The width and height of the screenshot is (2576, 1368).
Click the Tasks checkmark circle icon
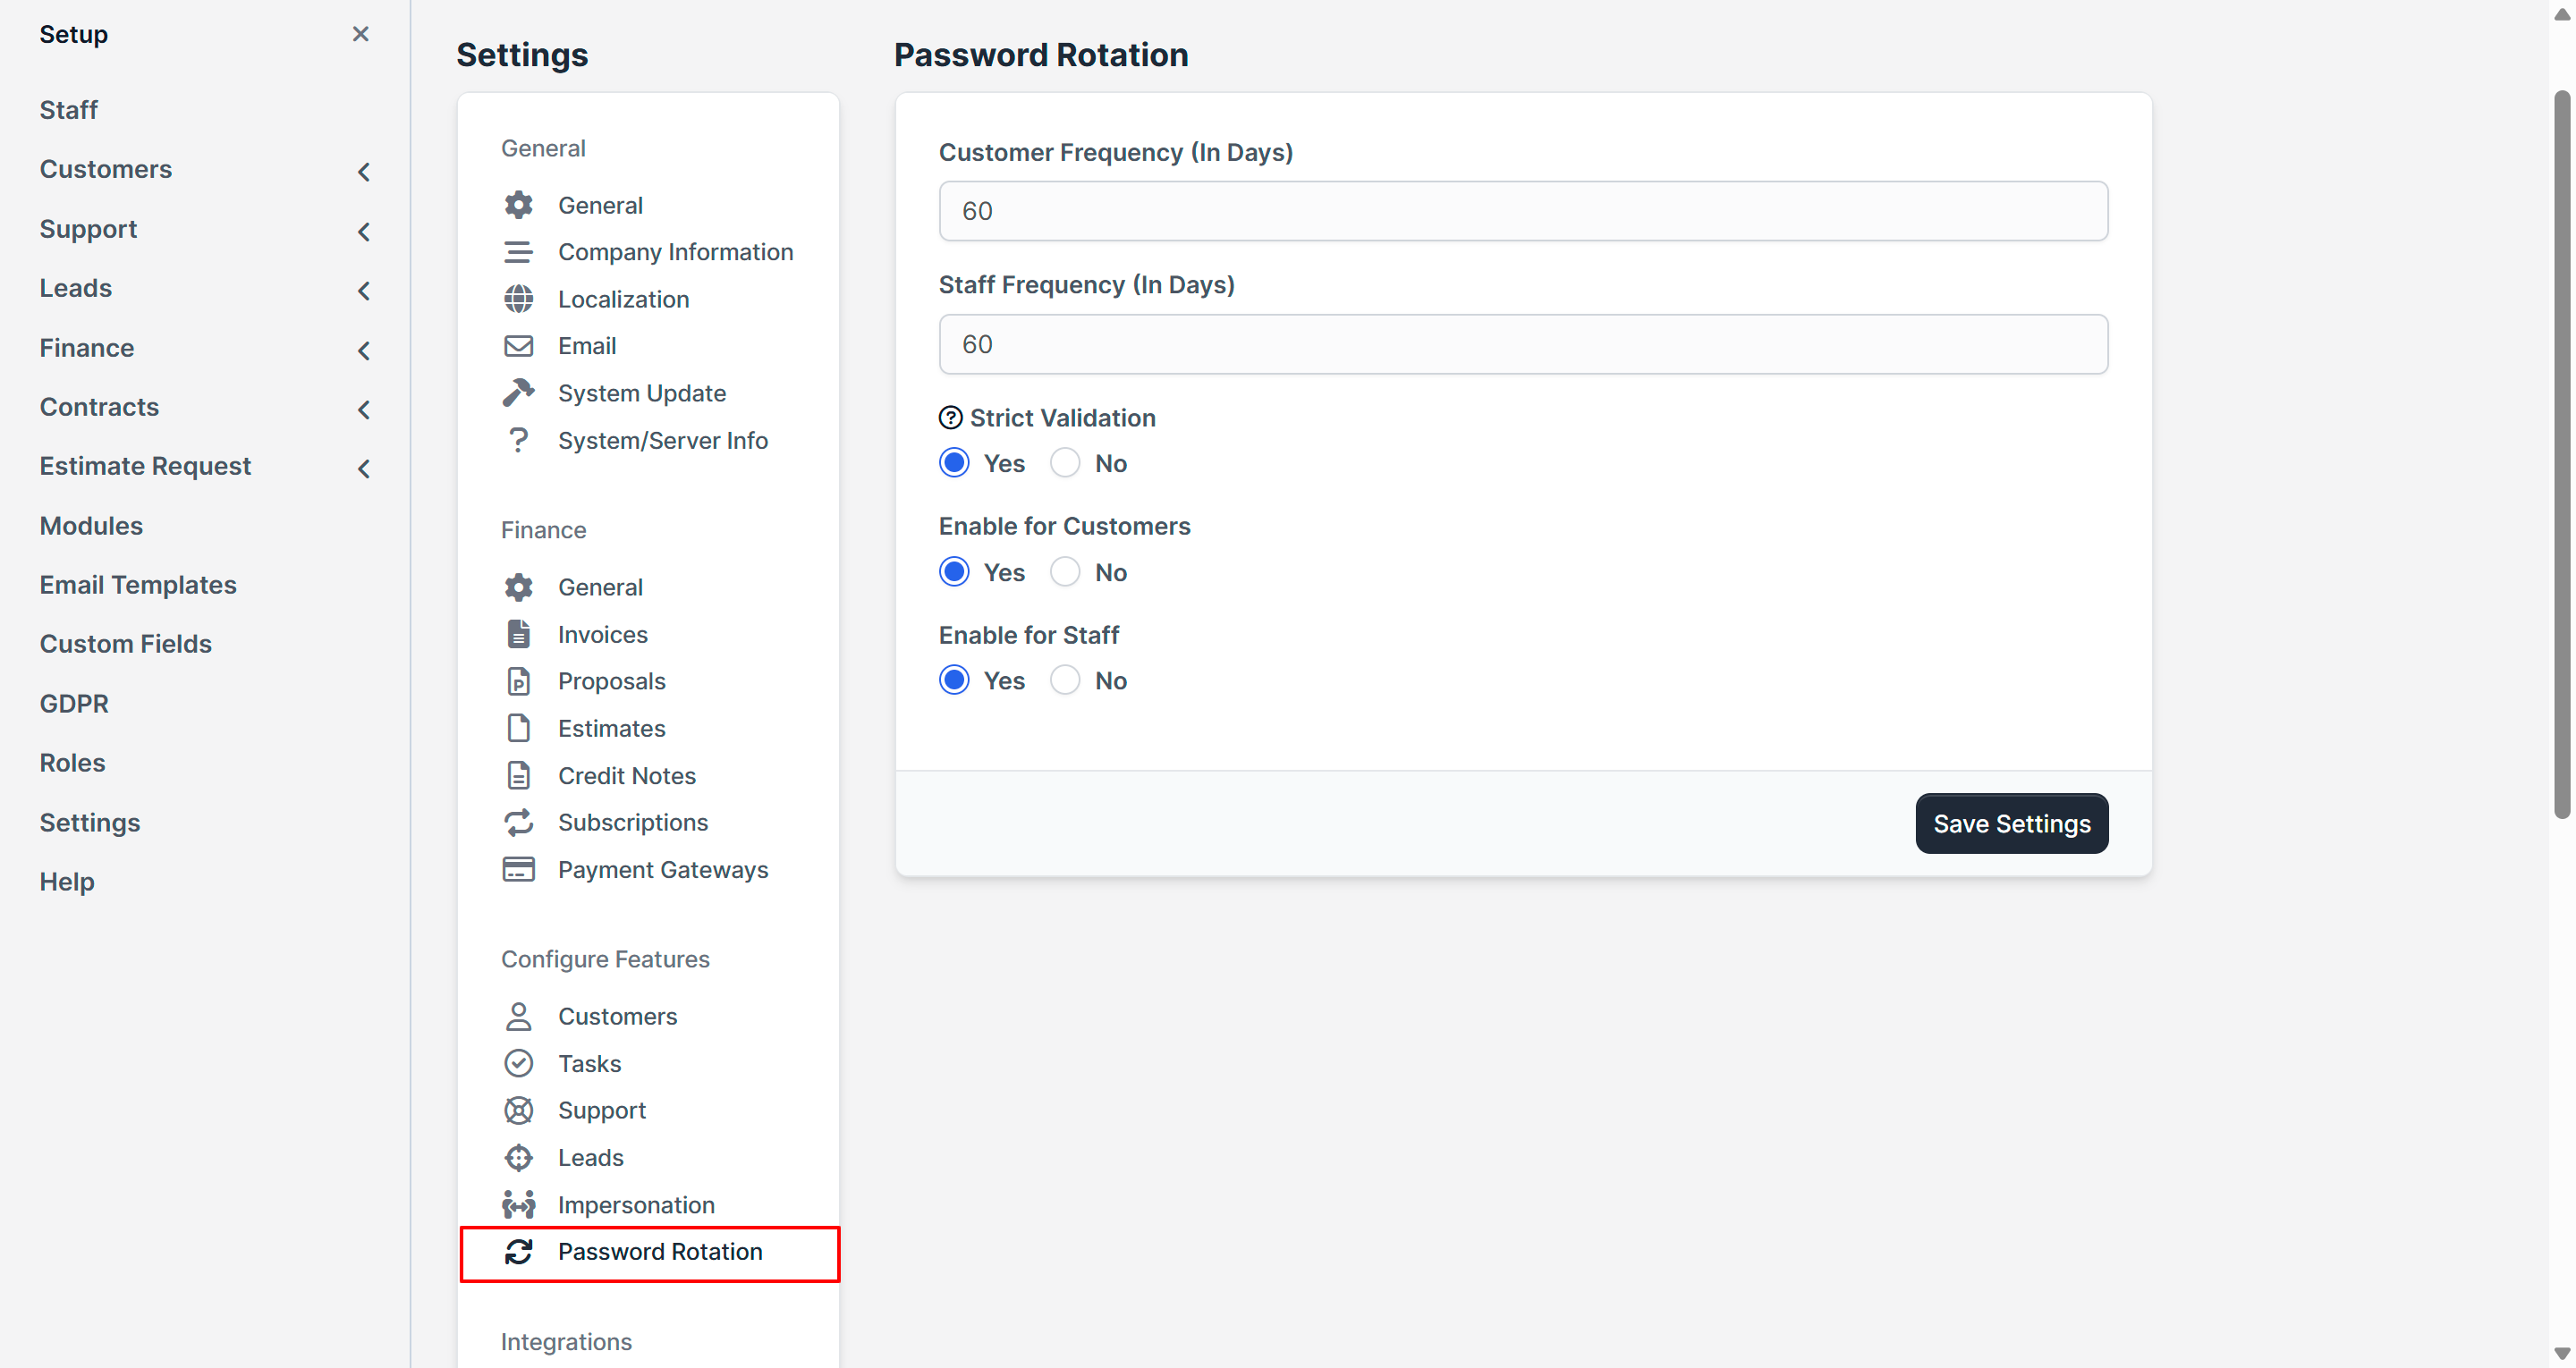(518, 1063)
